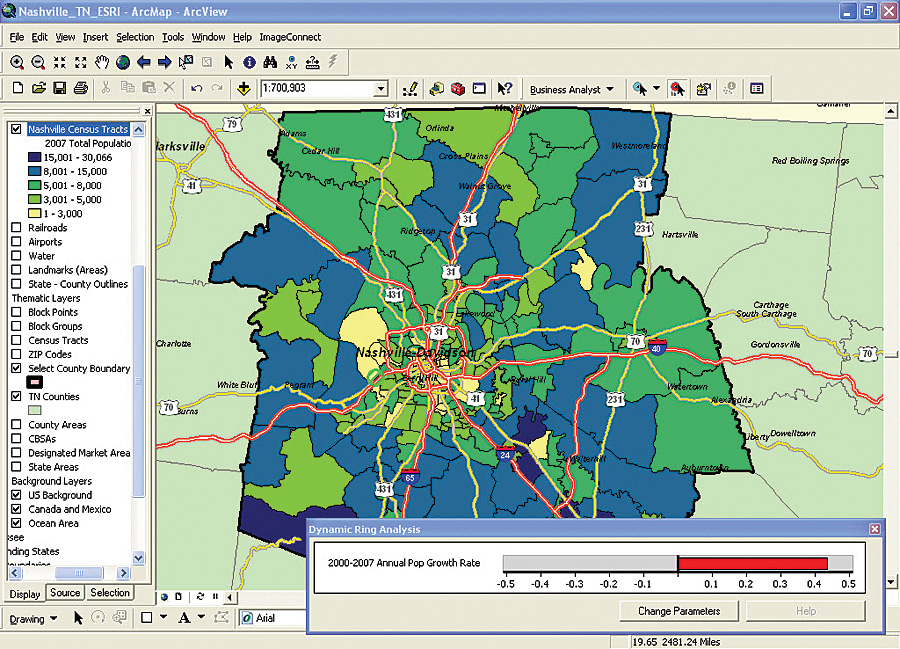Click the Fixed Zoom Out icon
This screenshot has width=900, height=649.
point(80,62)
